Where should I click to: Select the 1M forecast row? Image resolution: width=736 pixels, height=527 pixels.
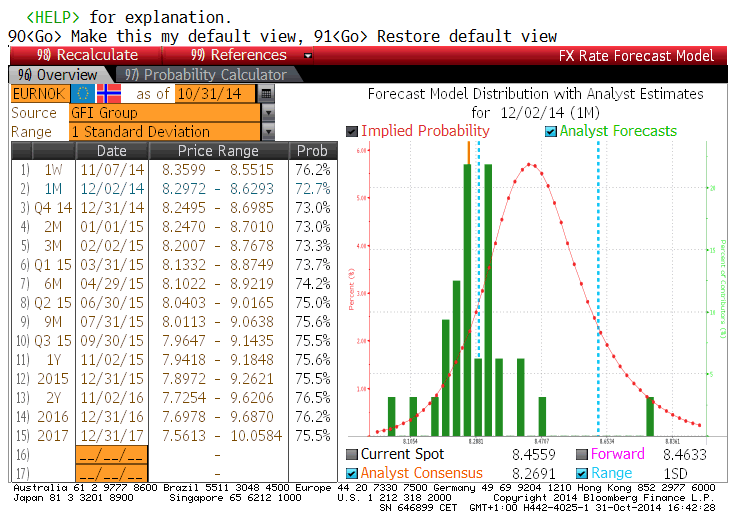pyautogui.click(x=174, y=189)
